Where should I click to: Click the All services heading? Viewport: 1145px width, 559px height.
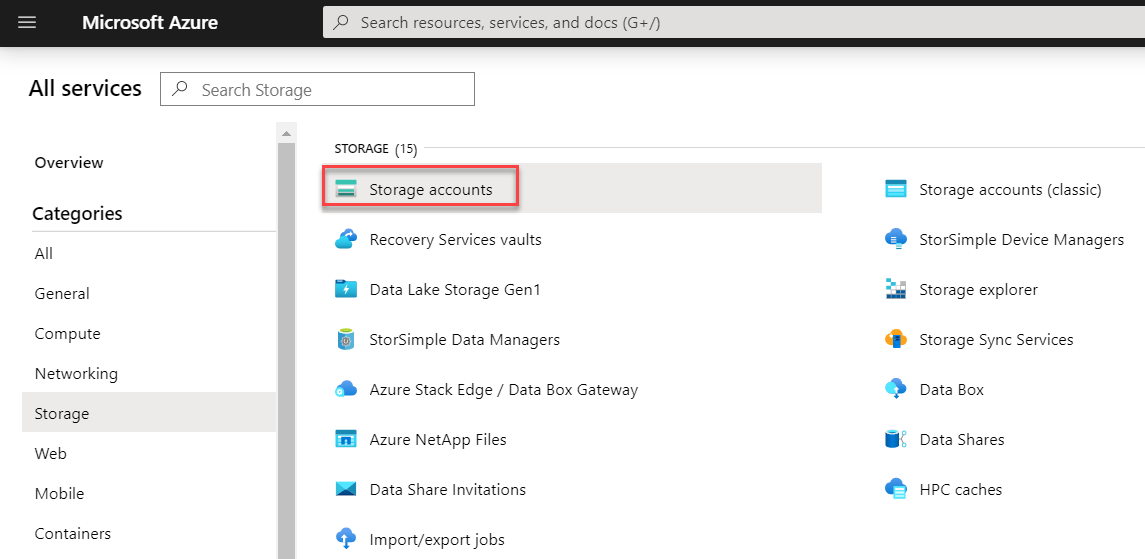point(85,88)
